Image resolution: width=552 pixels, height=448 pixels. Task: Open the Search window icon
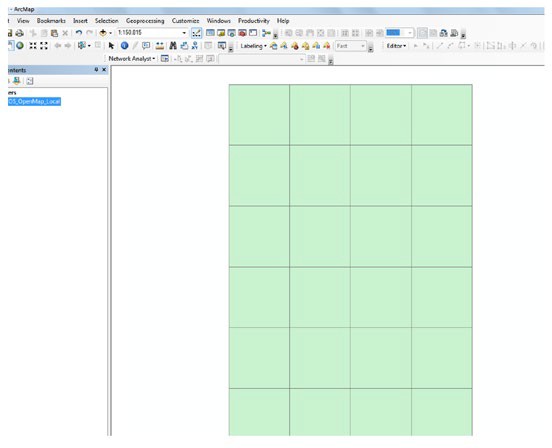coord(231,33)
